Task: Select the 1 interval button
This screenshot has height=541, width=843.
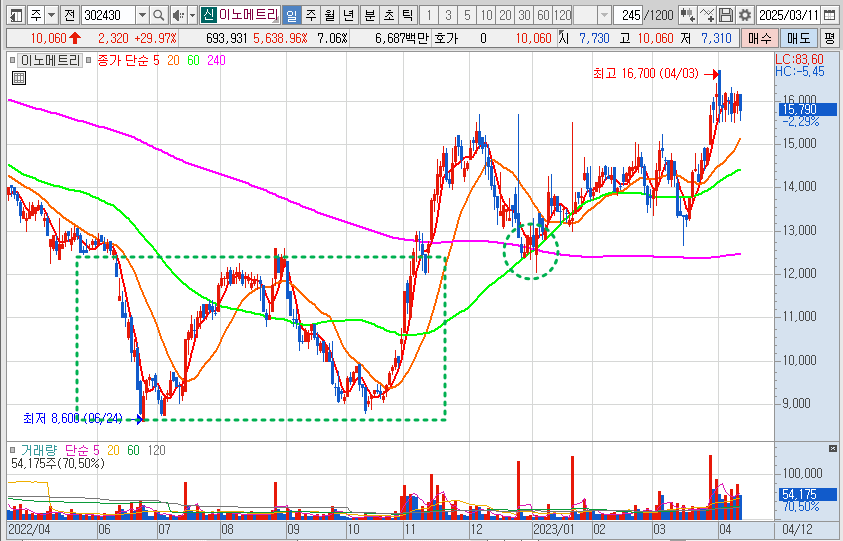Action: pyautogui.click(x=429, y=15)
